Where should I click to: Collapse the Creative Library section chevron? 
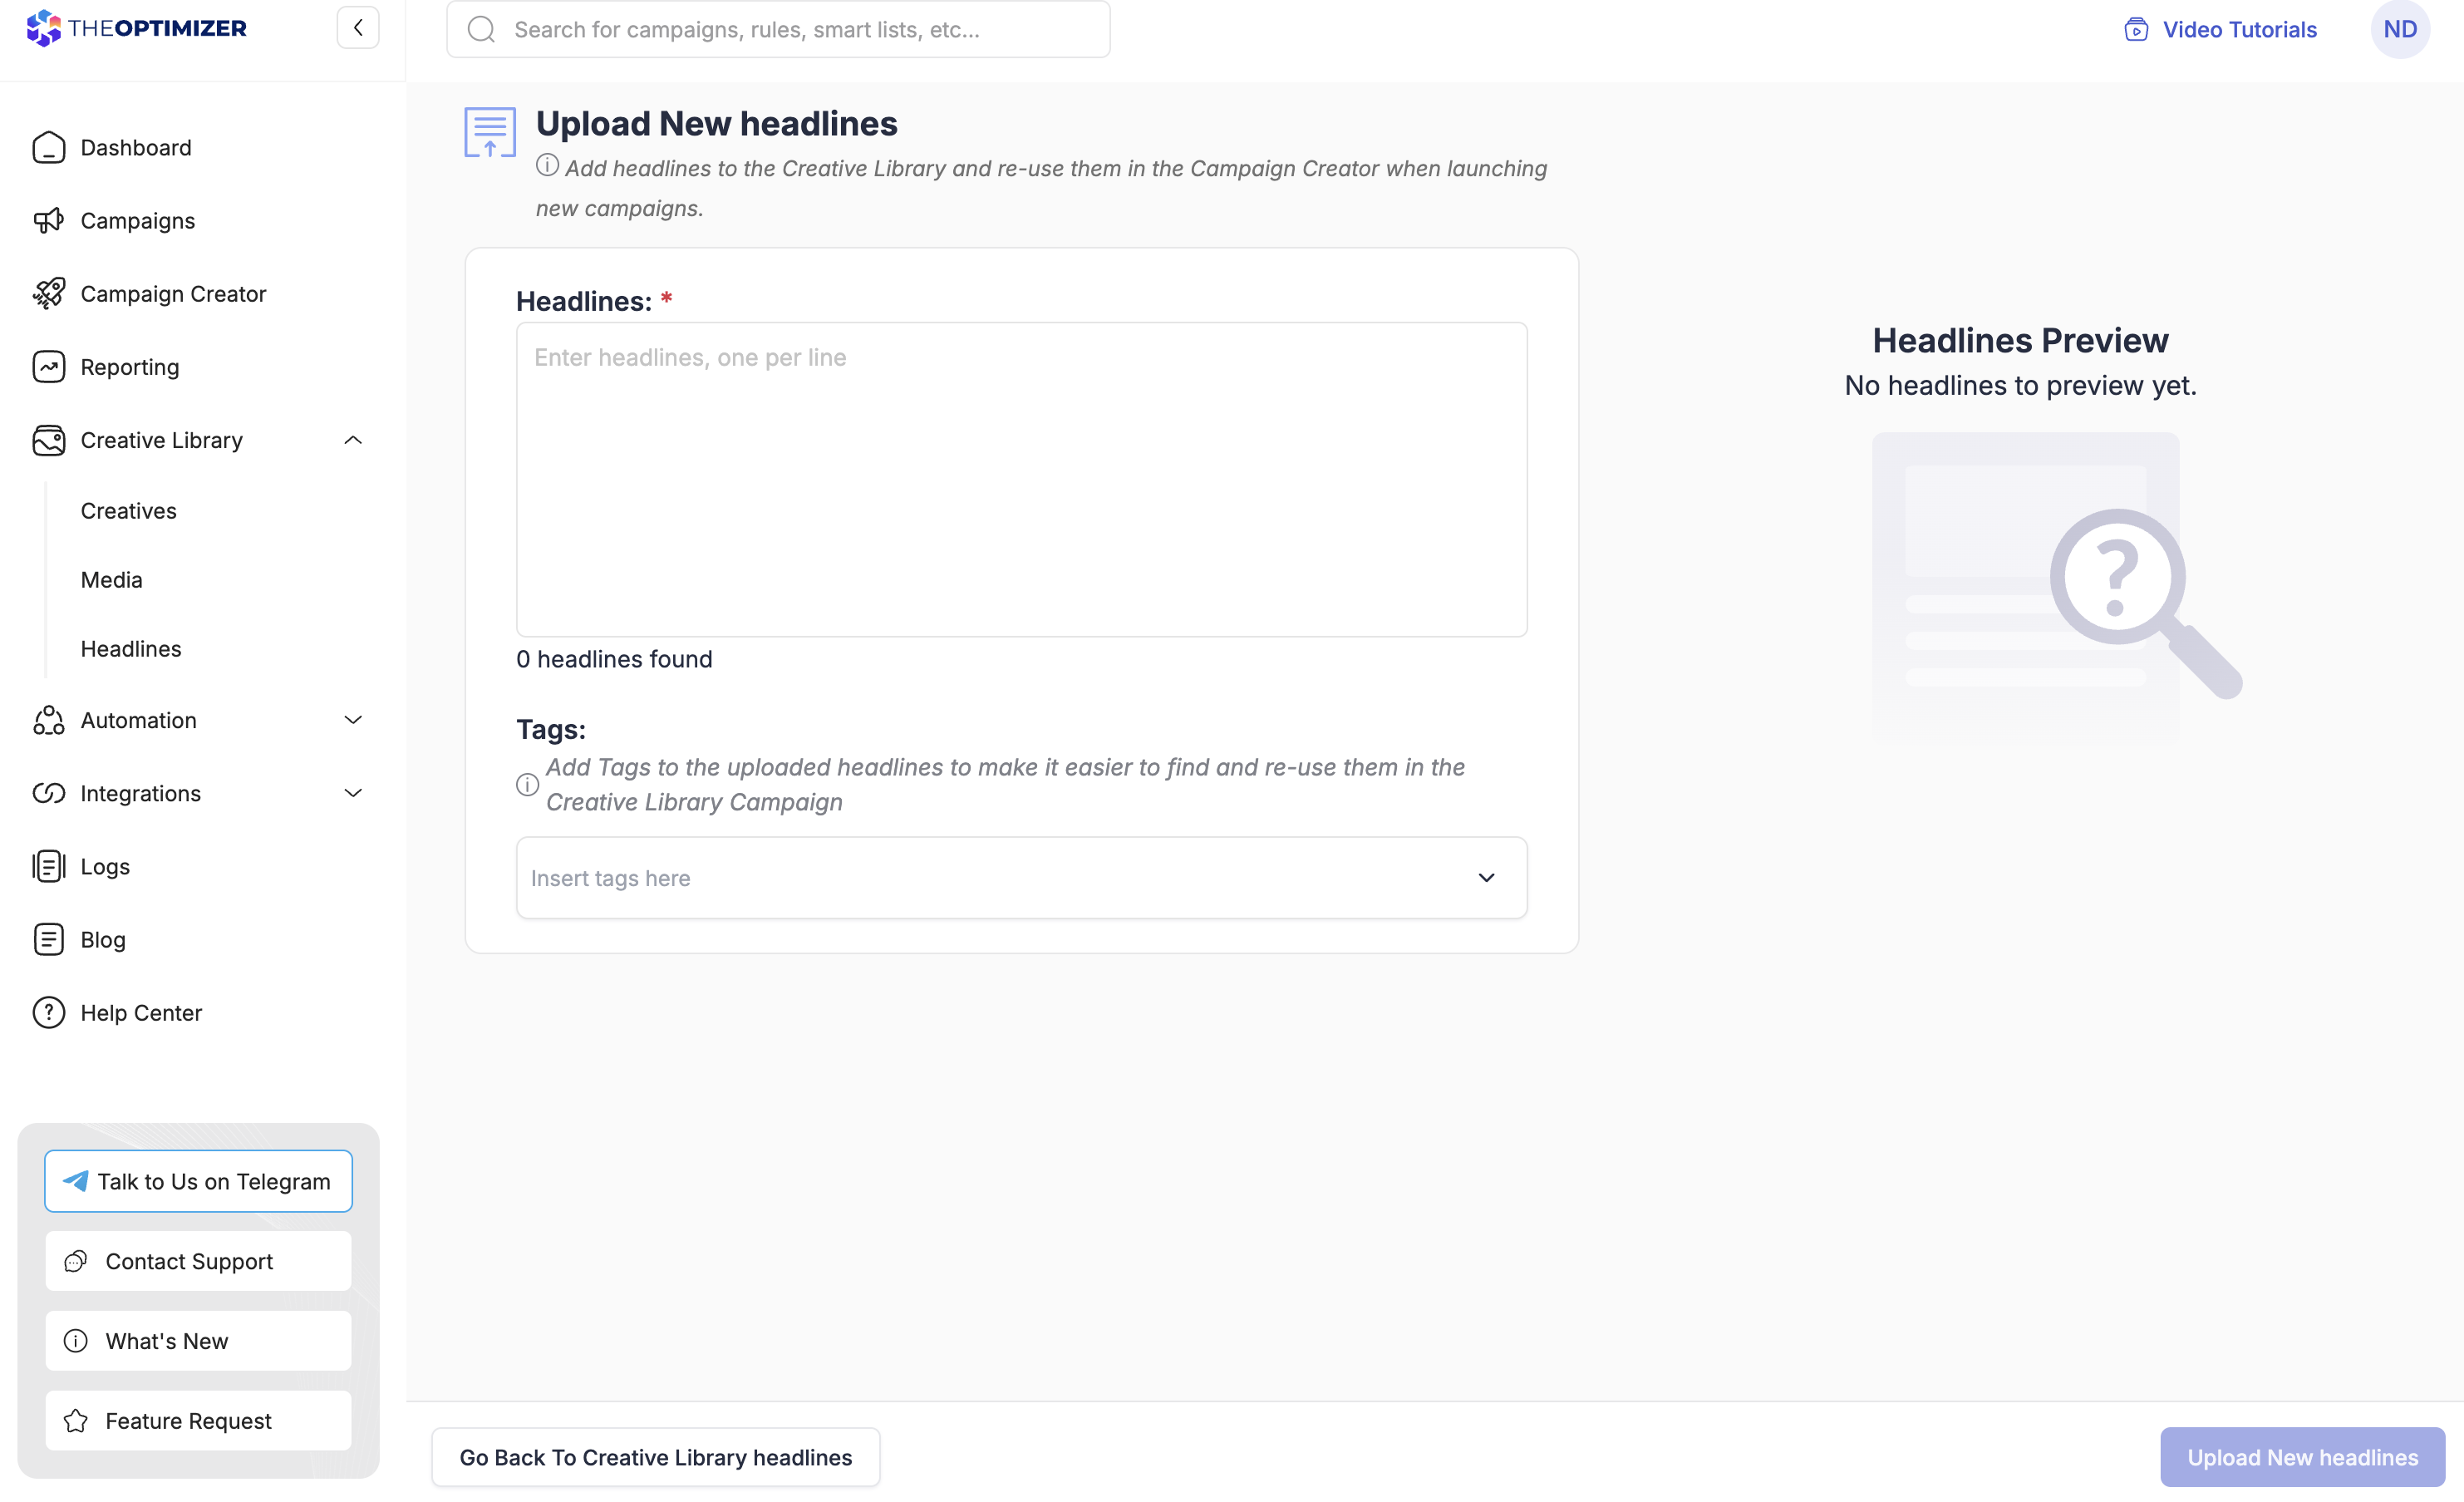click(x=353, y=440)
